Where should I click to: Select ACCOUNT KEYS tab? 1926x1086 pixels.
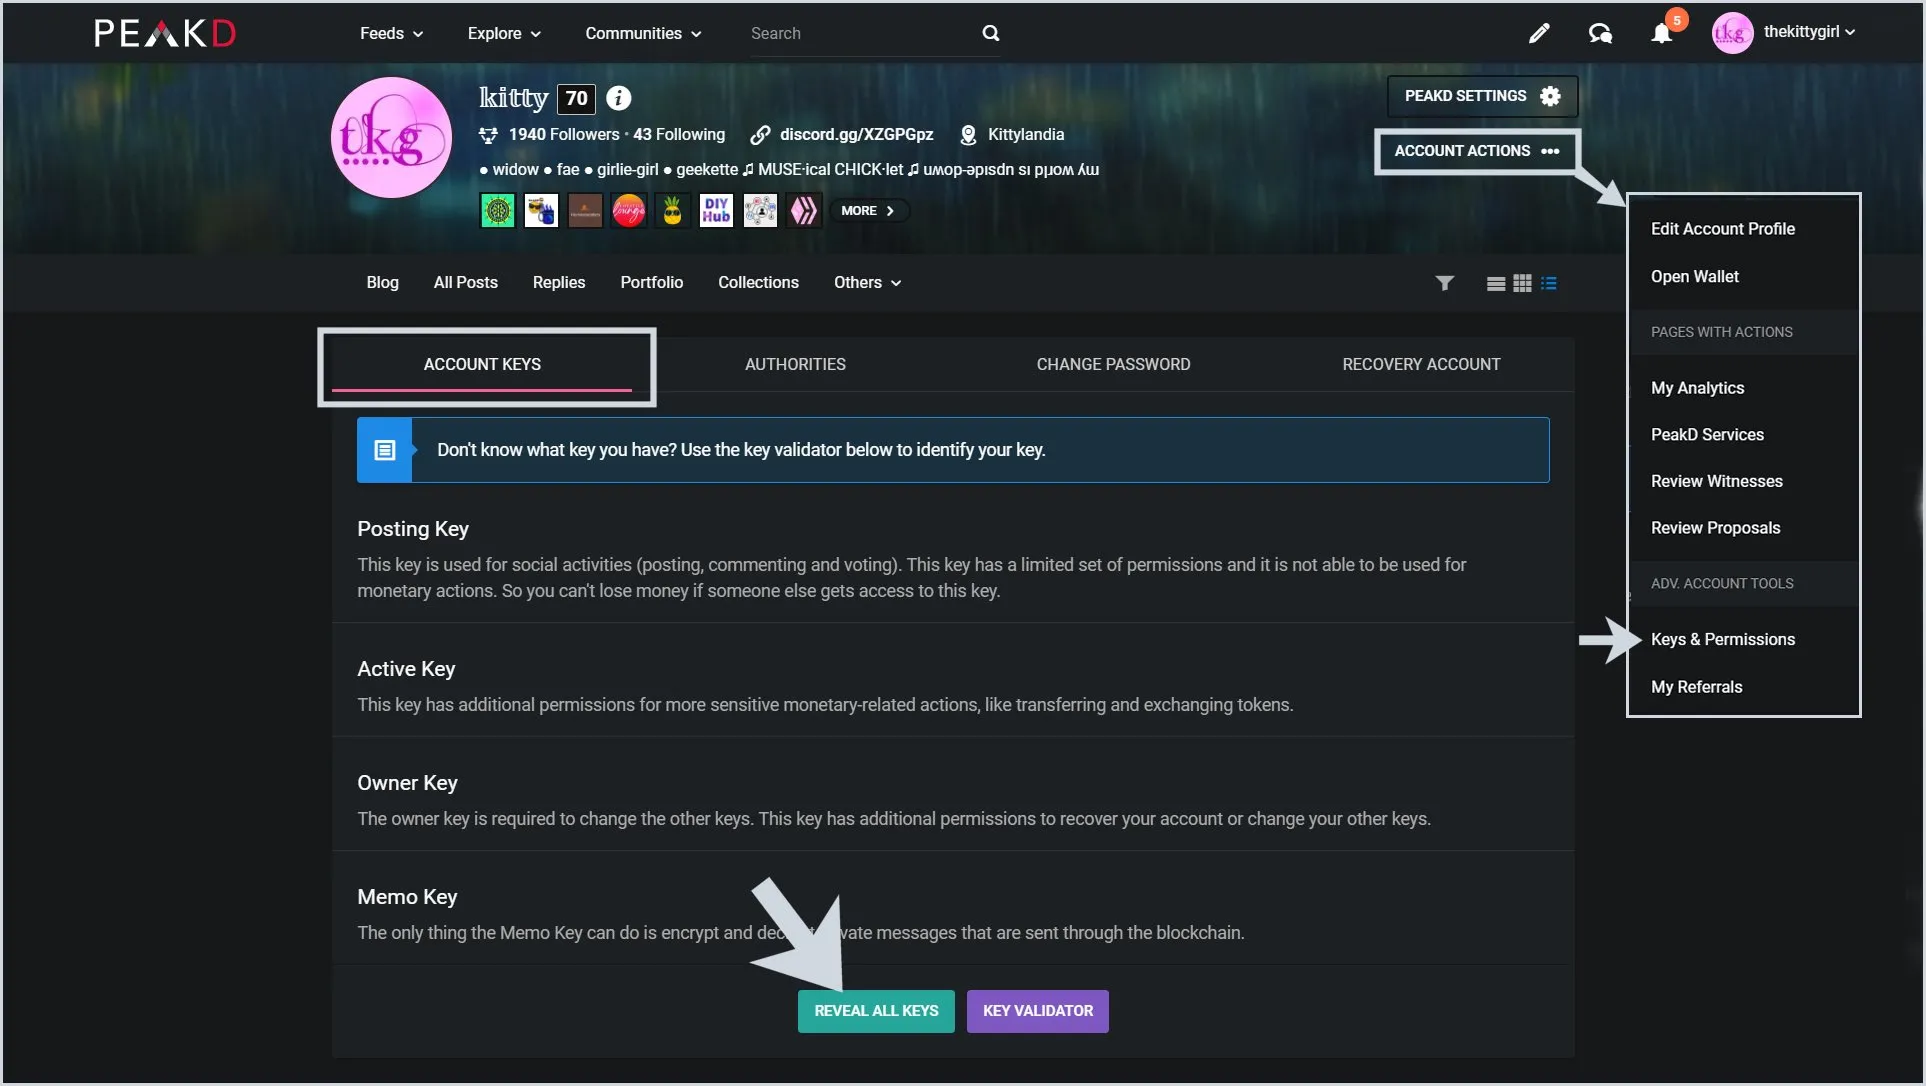click(x=481, y=365)
